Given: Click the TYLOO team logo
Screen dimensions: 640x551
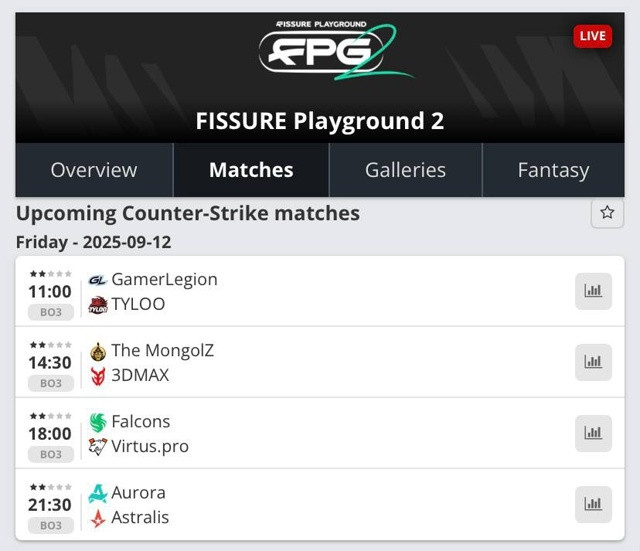Looking at the screenshot, I should point(98,304).
